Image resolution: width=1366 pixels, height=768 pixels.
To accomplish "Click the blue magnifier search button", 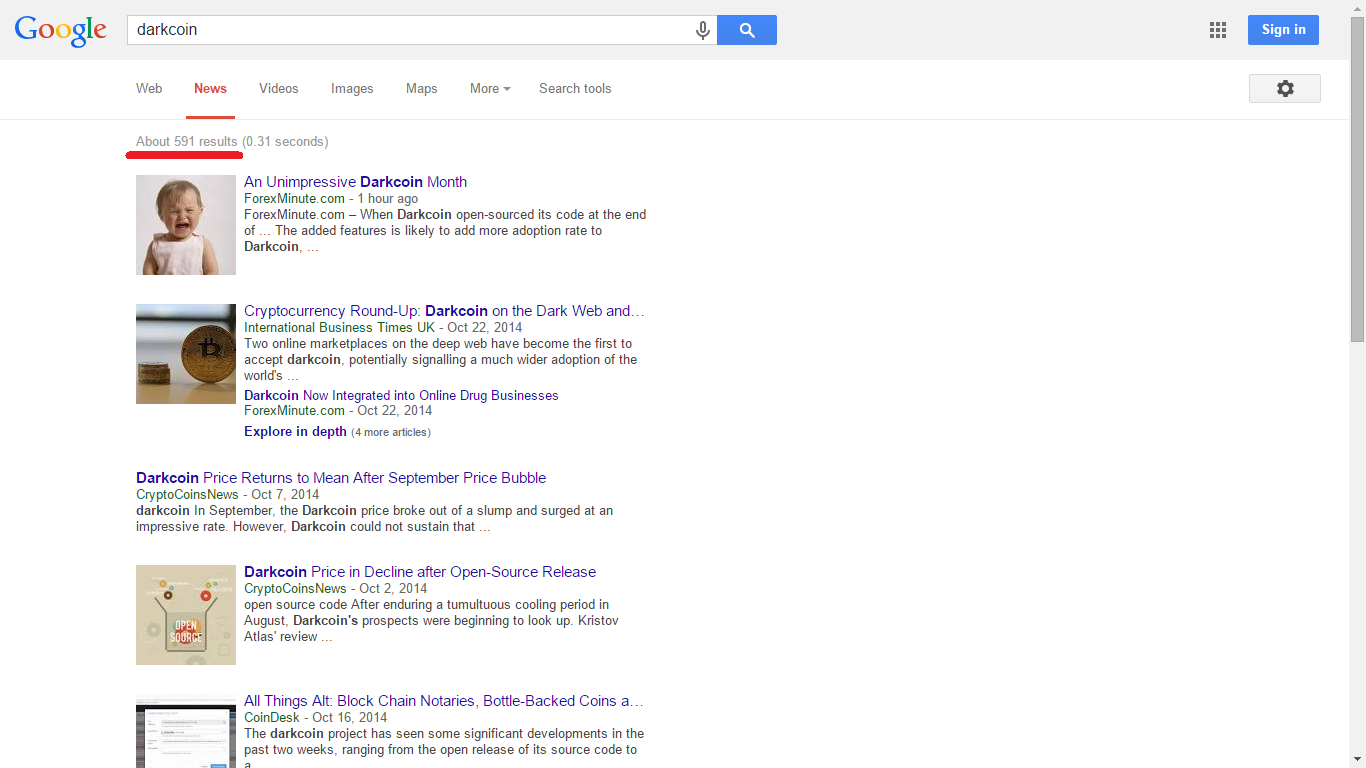I will [747, 30].
